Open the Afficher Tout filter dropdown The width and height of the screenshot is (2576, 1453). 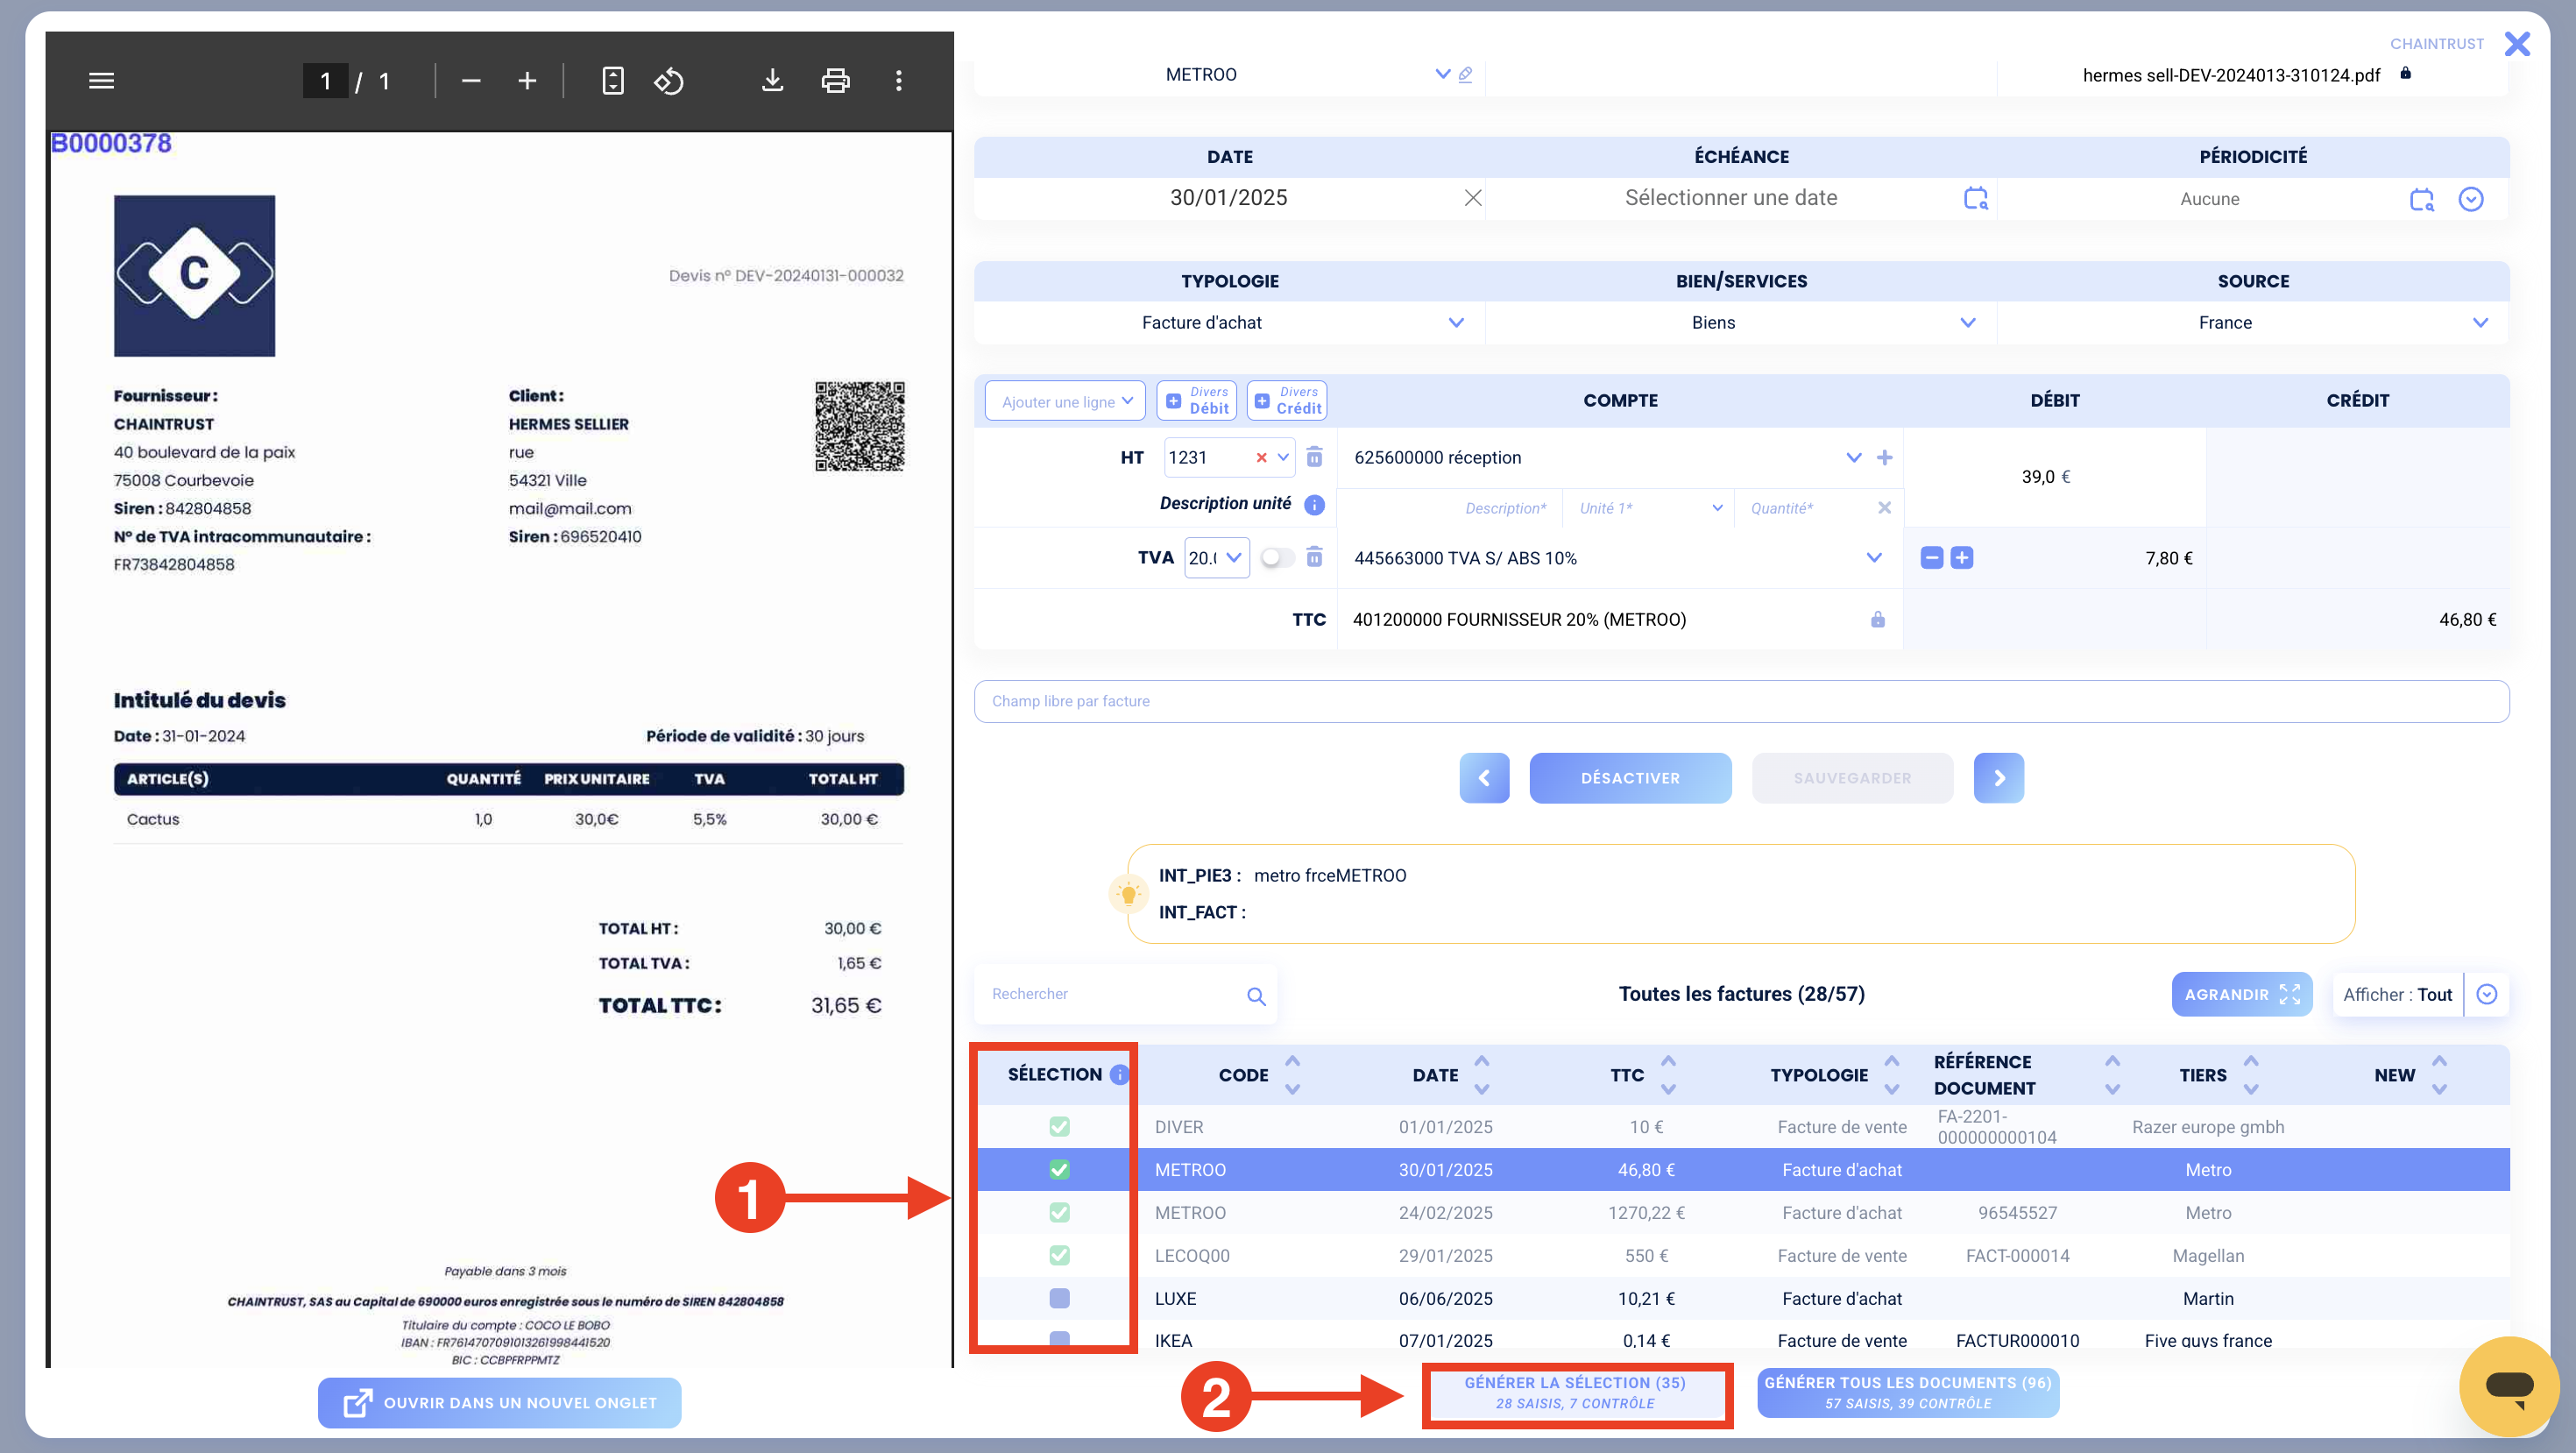tap(2486, 994)
